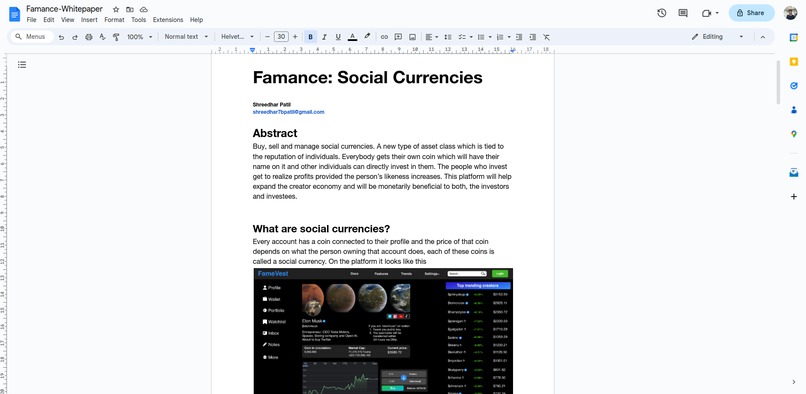Click the move to folder icon
Screen dimensions: 806x394
tap(130, 9)
